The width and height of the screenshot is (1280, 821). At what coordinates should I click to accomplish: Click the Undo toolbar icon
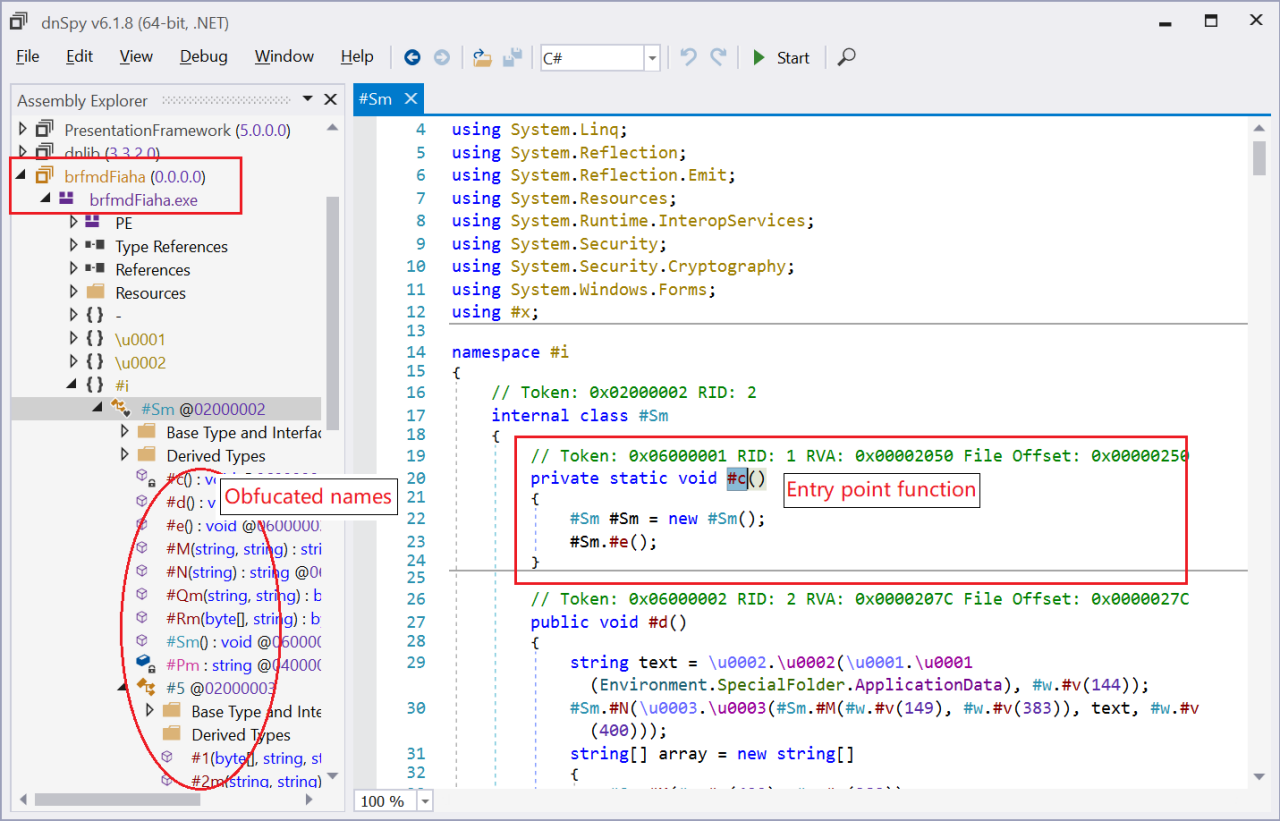tap(688, 58)
